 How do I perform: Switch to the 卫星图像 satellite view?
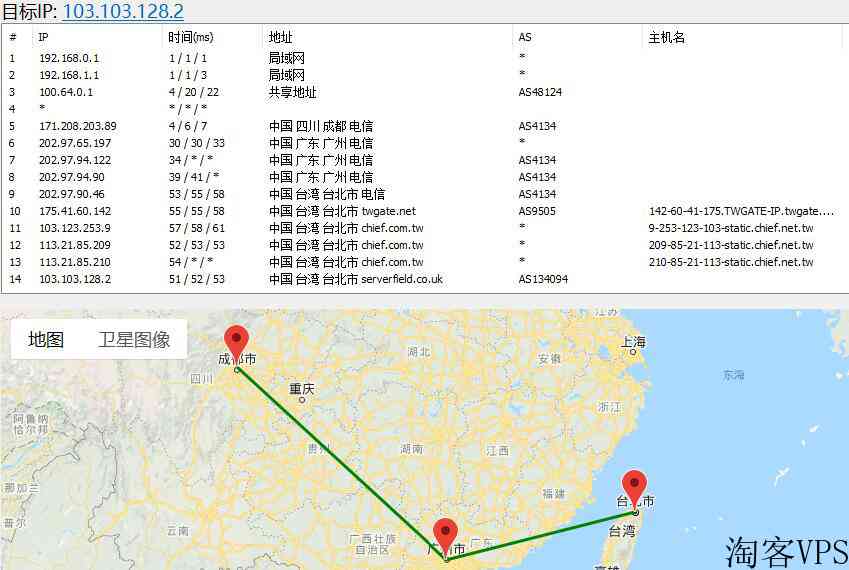pos(134,340)
